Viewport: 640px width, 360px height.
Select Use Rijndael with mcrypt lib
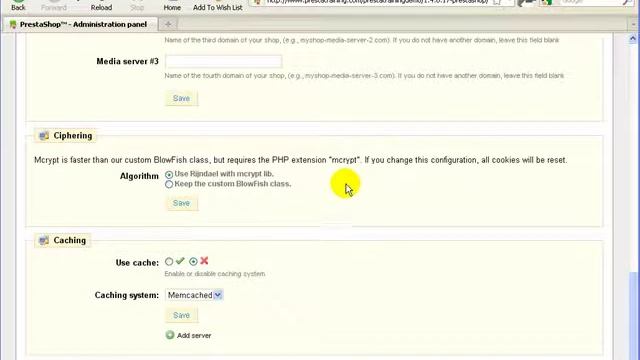tap(169, 174)
